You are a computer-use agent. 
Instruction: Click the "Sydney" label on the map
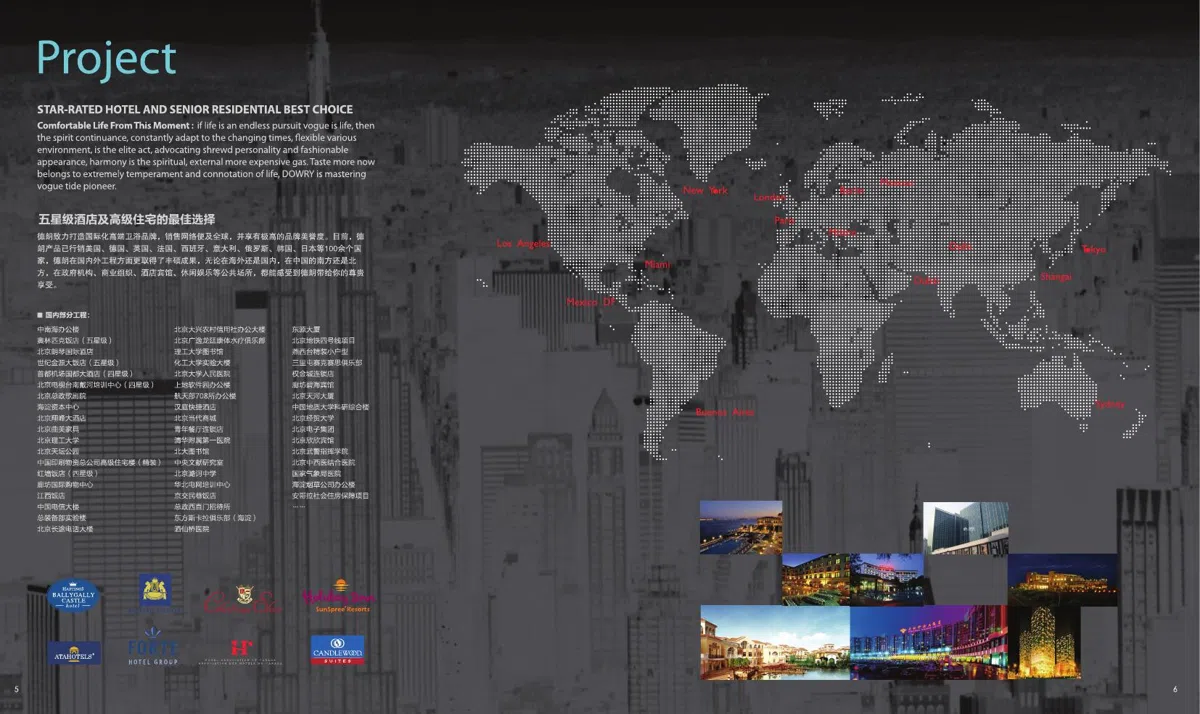1110,405
